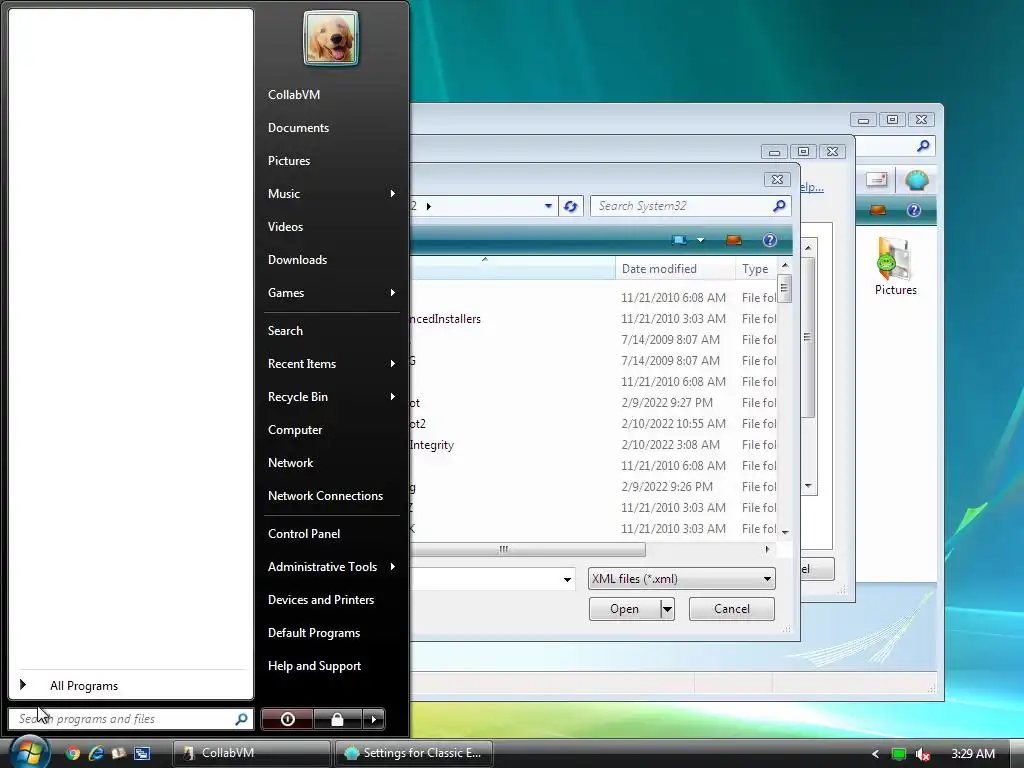Open Computer from Start menu
Screen dimensions: 1024x768
pos(295,430)
